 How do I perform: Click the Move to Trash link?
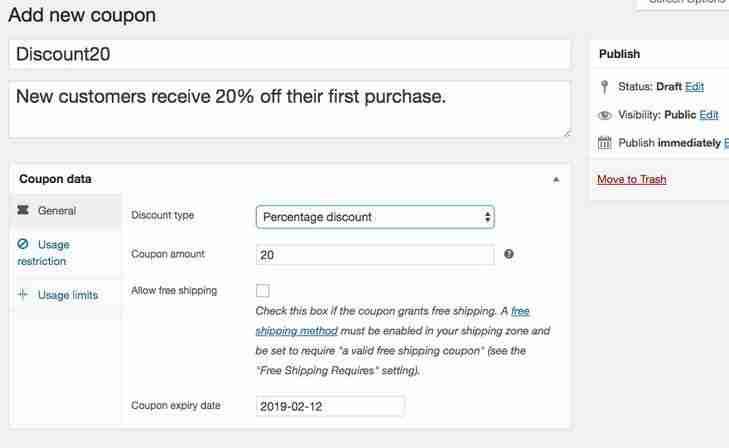[632, 179]
